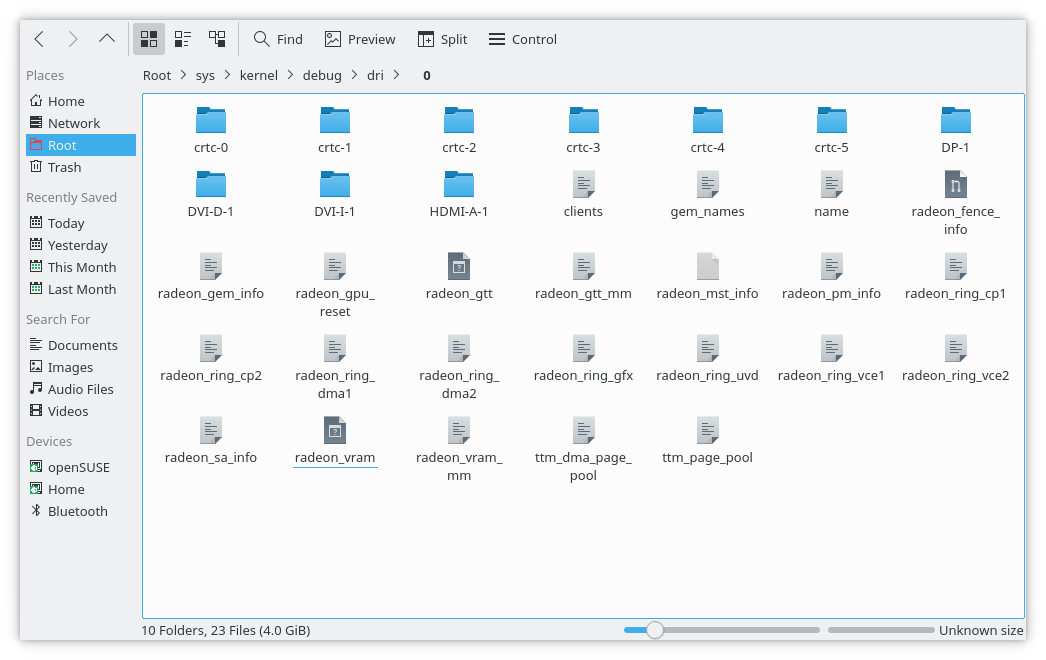Switch to Details tree view mode
Viewport: 1046px width, 660px height.
[x=217, y=39]
